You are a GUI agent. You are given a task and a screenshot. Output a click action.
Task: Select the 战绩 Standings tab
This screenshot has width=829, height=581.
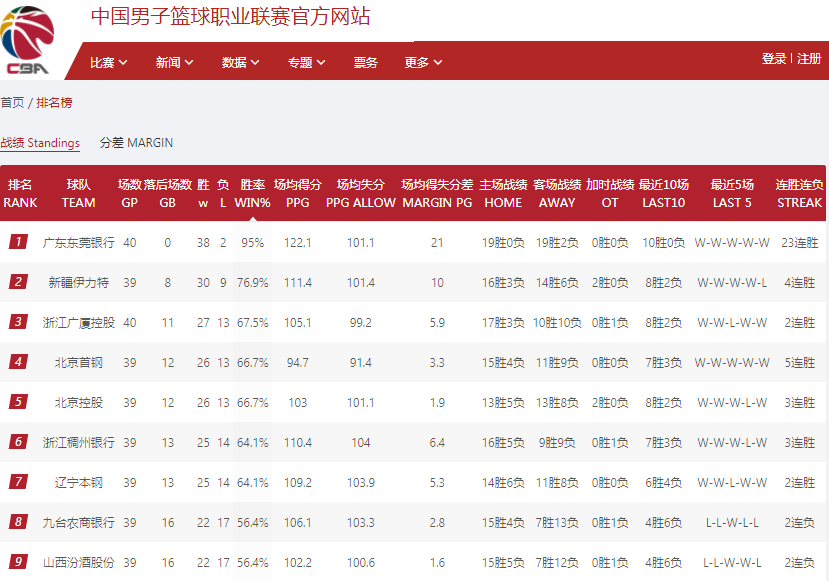(x=40, y=143)
